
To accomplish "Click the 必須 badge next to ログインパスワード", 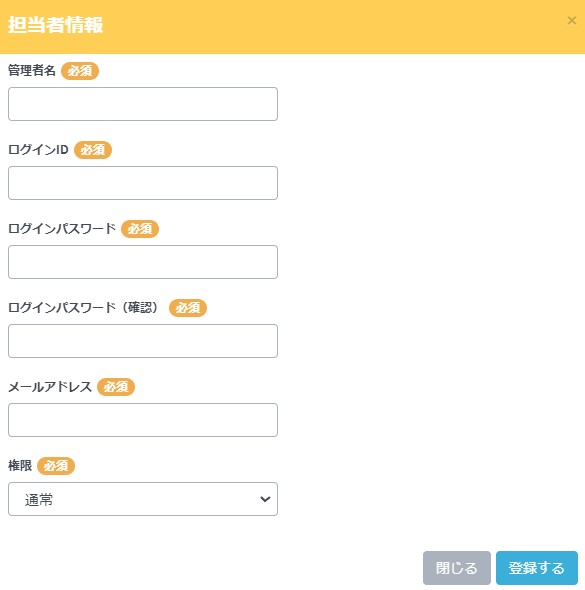I will [140, 229].
